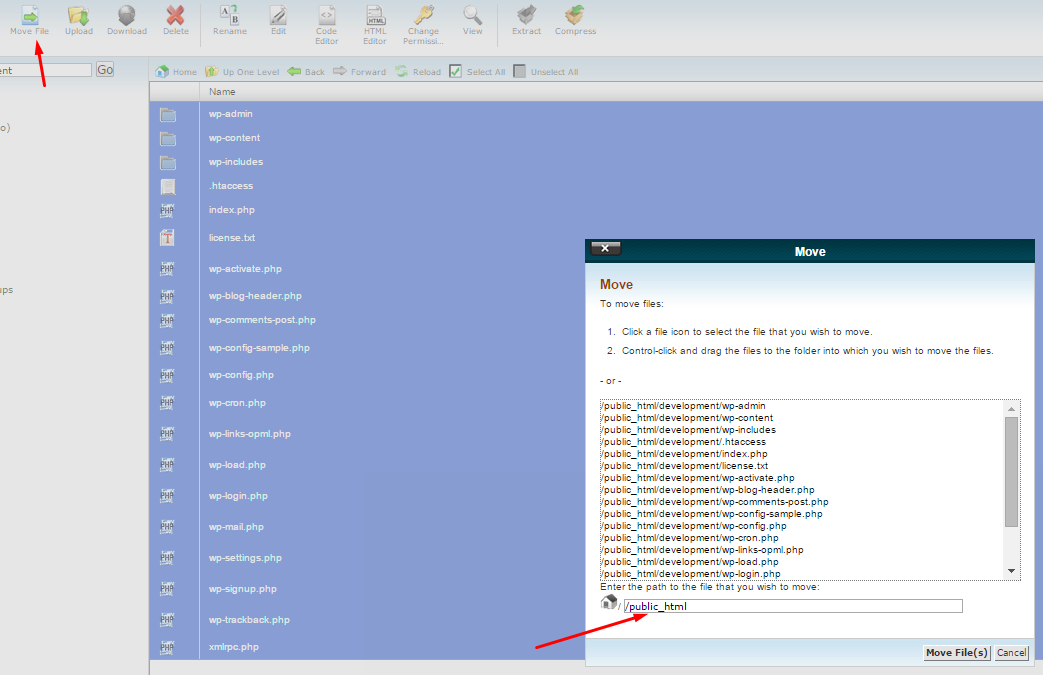
Task: Click /public_html/development/wp-admin path in list
Action: coord(684,406)
